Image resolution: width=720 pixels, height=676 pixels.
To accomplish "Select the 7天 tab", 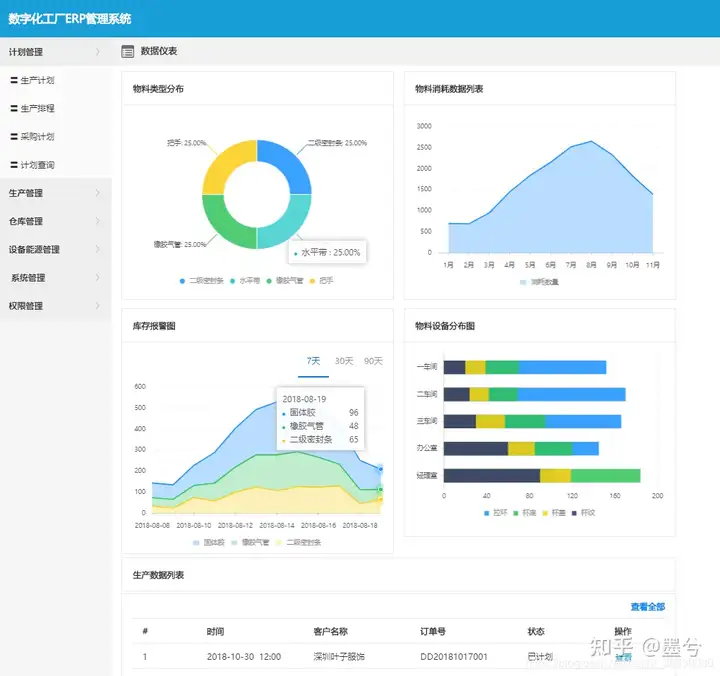I will (313, 361).
